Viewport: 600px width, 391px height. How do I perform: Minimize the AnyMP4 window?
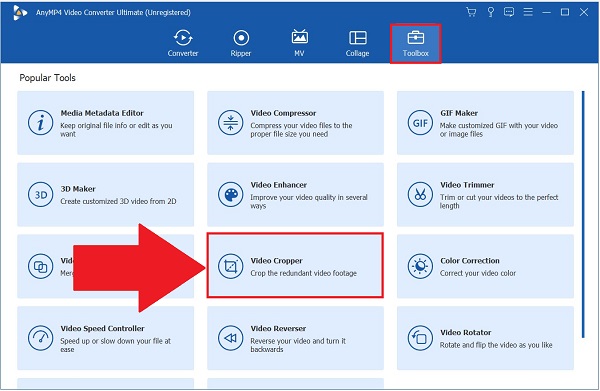pos(546,12)
